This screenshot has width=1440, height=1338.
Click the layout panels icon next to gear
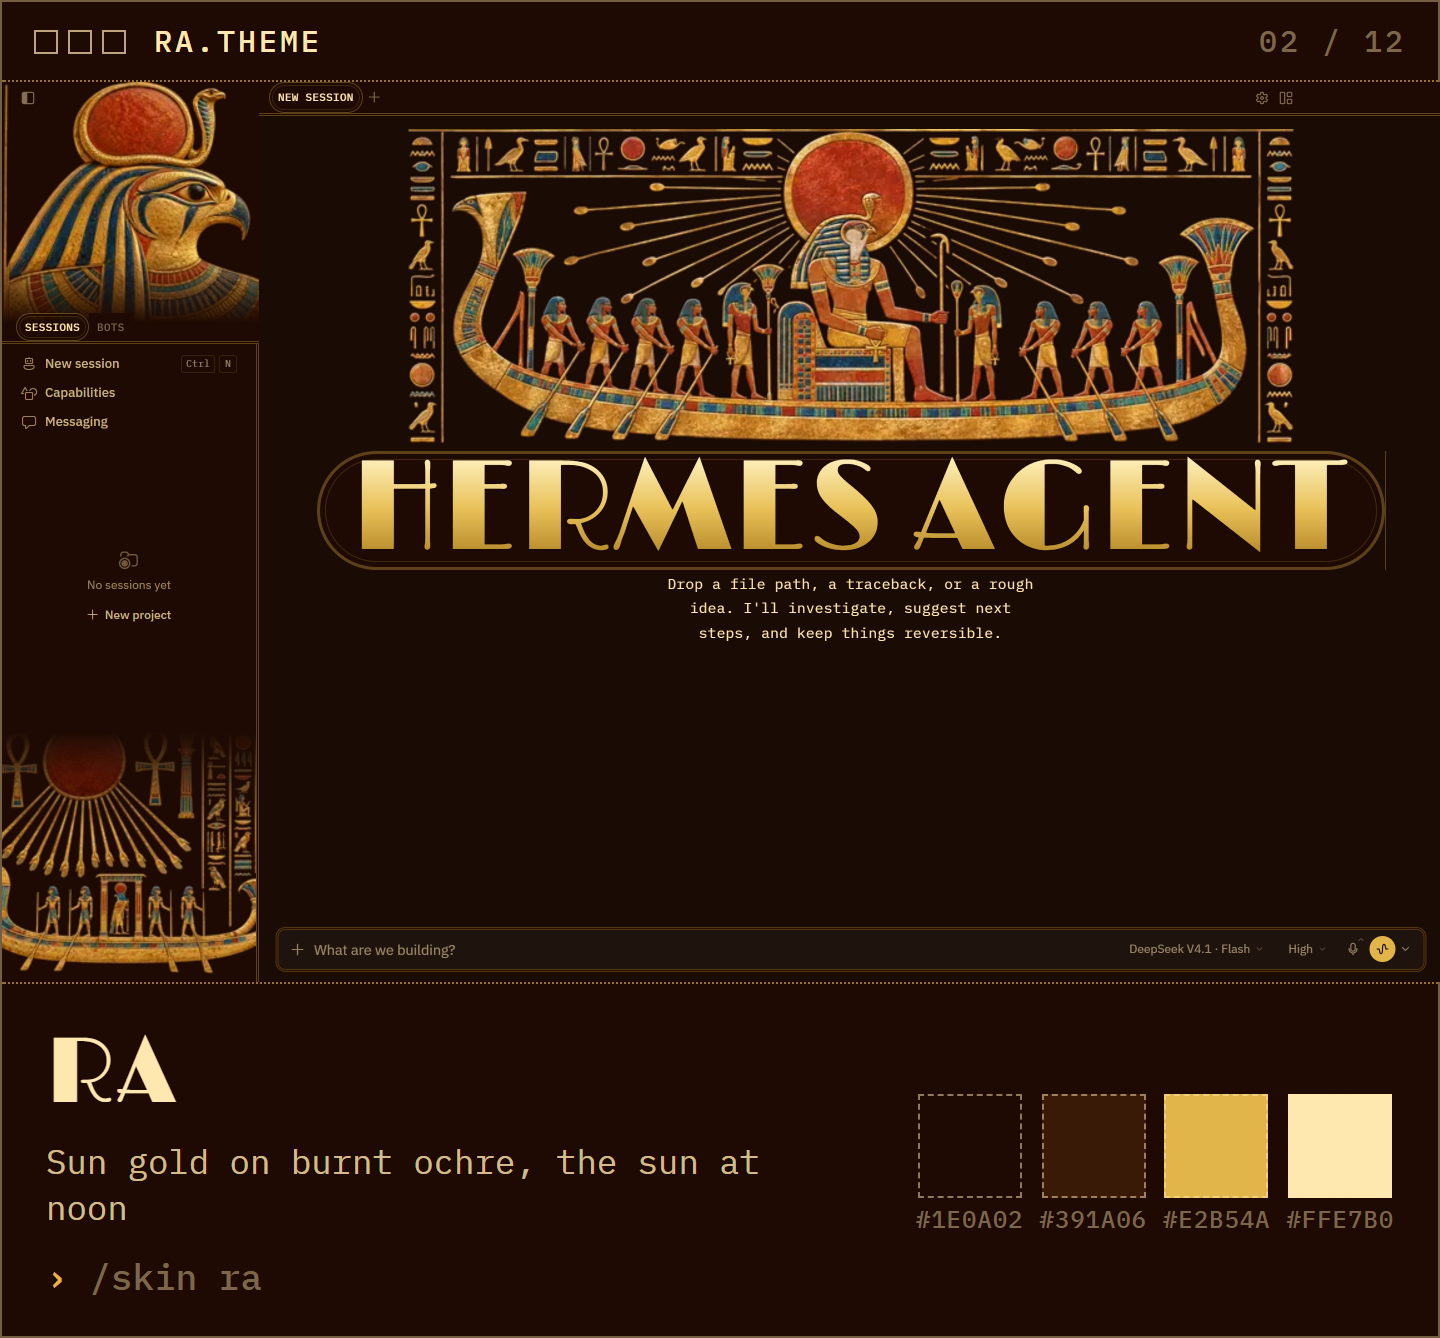(x=1286, y=98)
